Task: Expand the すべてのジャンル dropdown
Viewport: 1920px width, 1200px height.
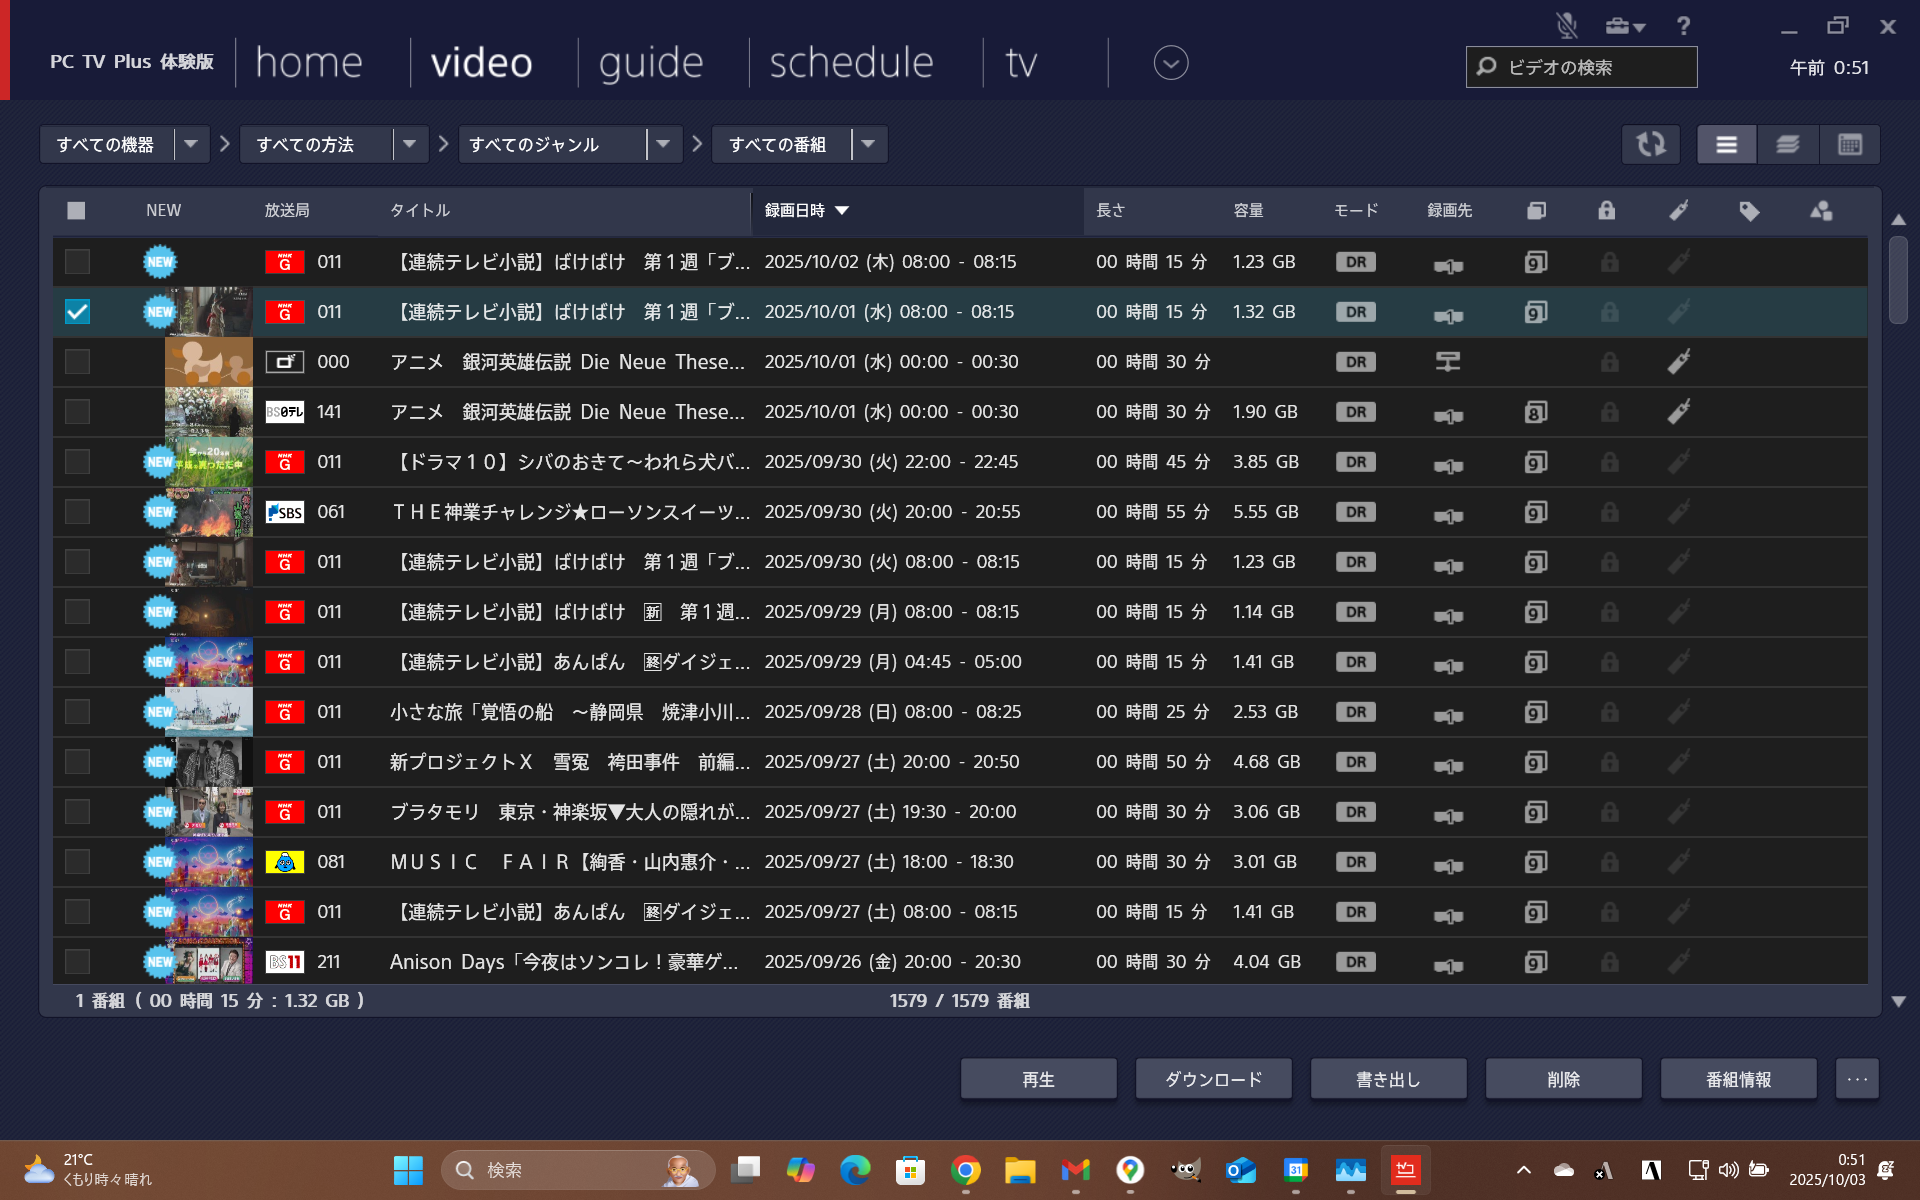Action: pyautogui.click(x=663, y=145)
